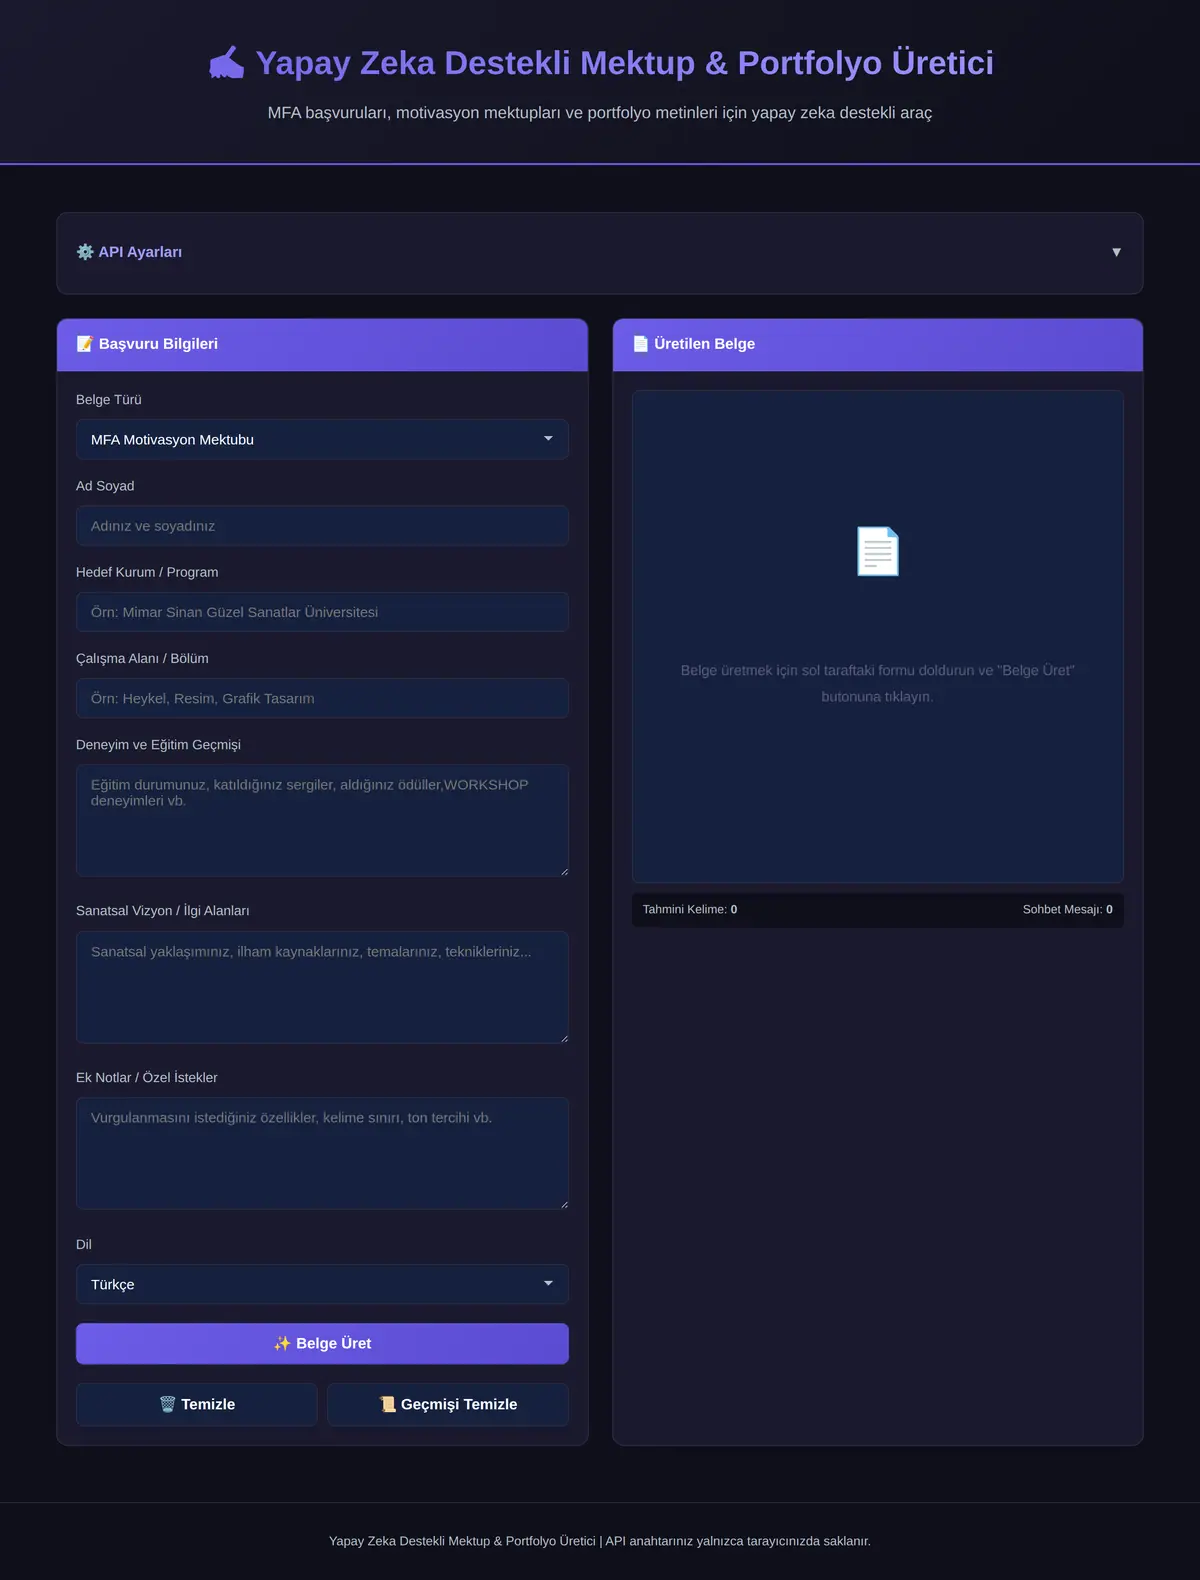Click the large document placeholder icon
1200x1580 pixels.
[x=878, y=551]
